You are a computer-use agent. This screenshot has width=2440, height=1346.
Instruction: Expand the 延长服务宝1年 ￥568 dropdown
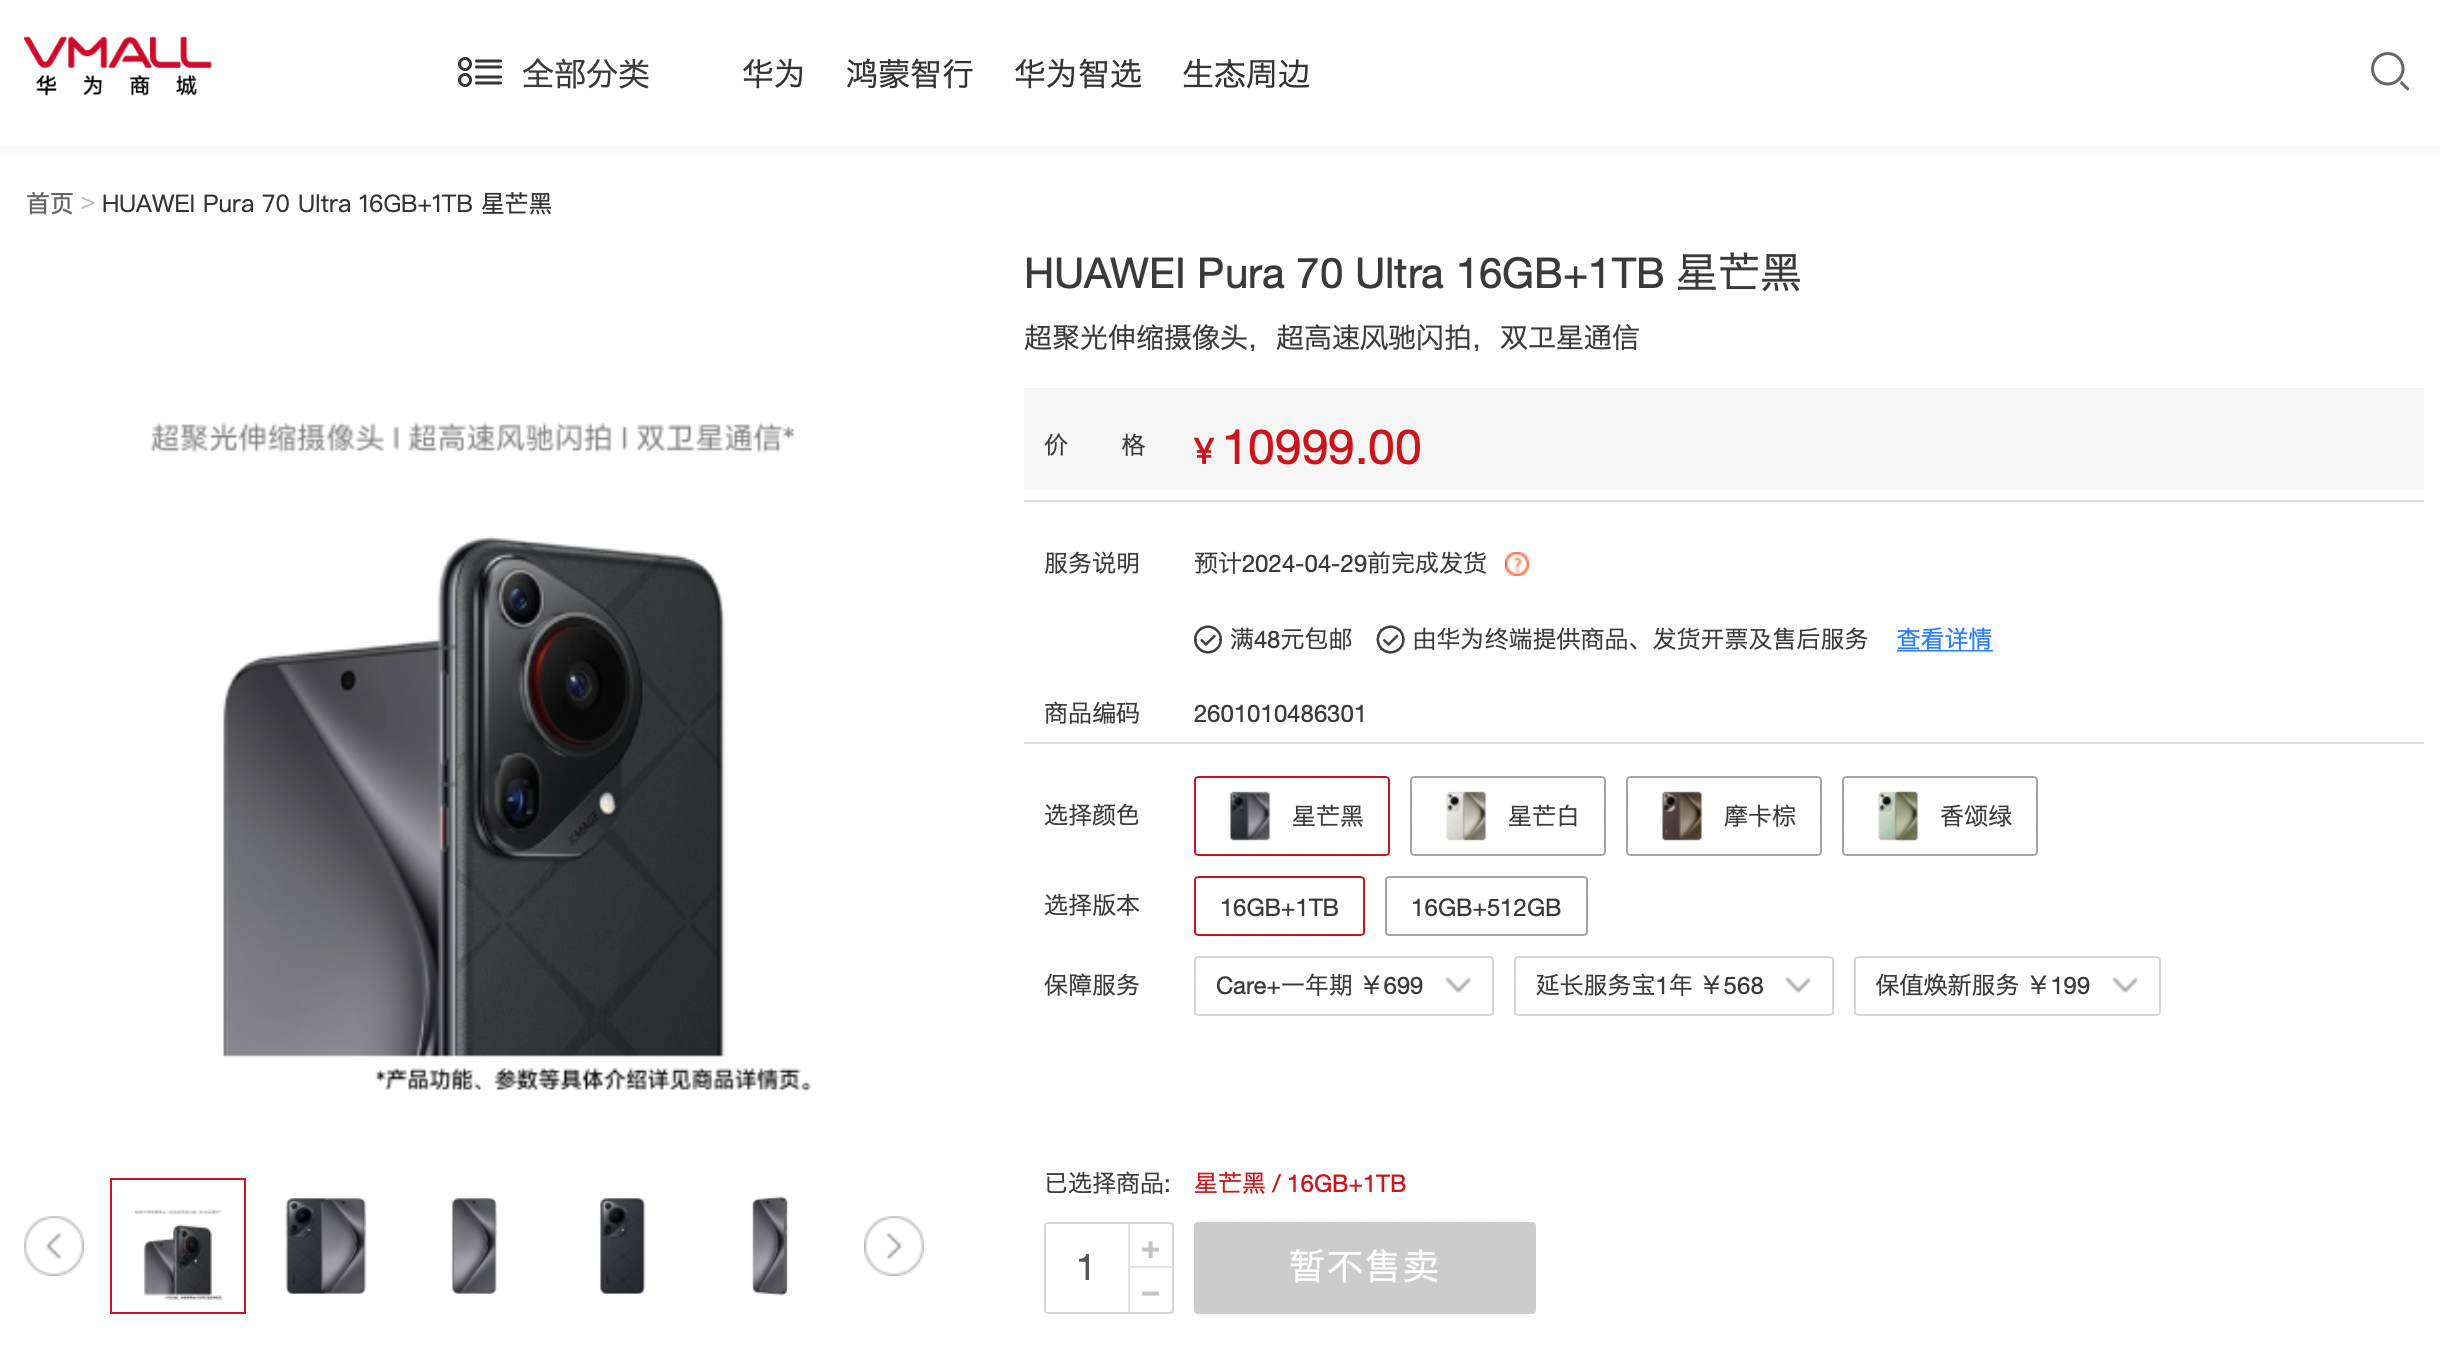(x=1674, y=986)
